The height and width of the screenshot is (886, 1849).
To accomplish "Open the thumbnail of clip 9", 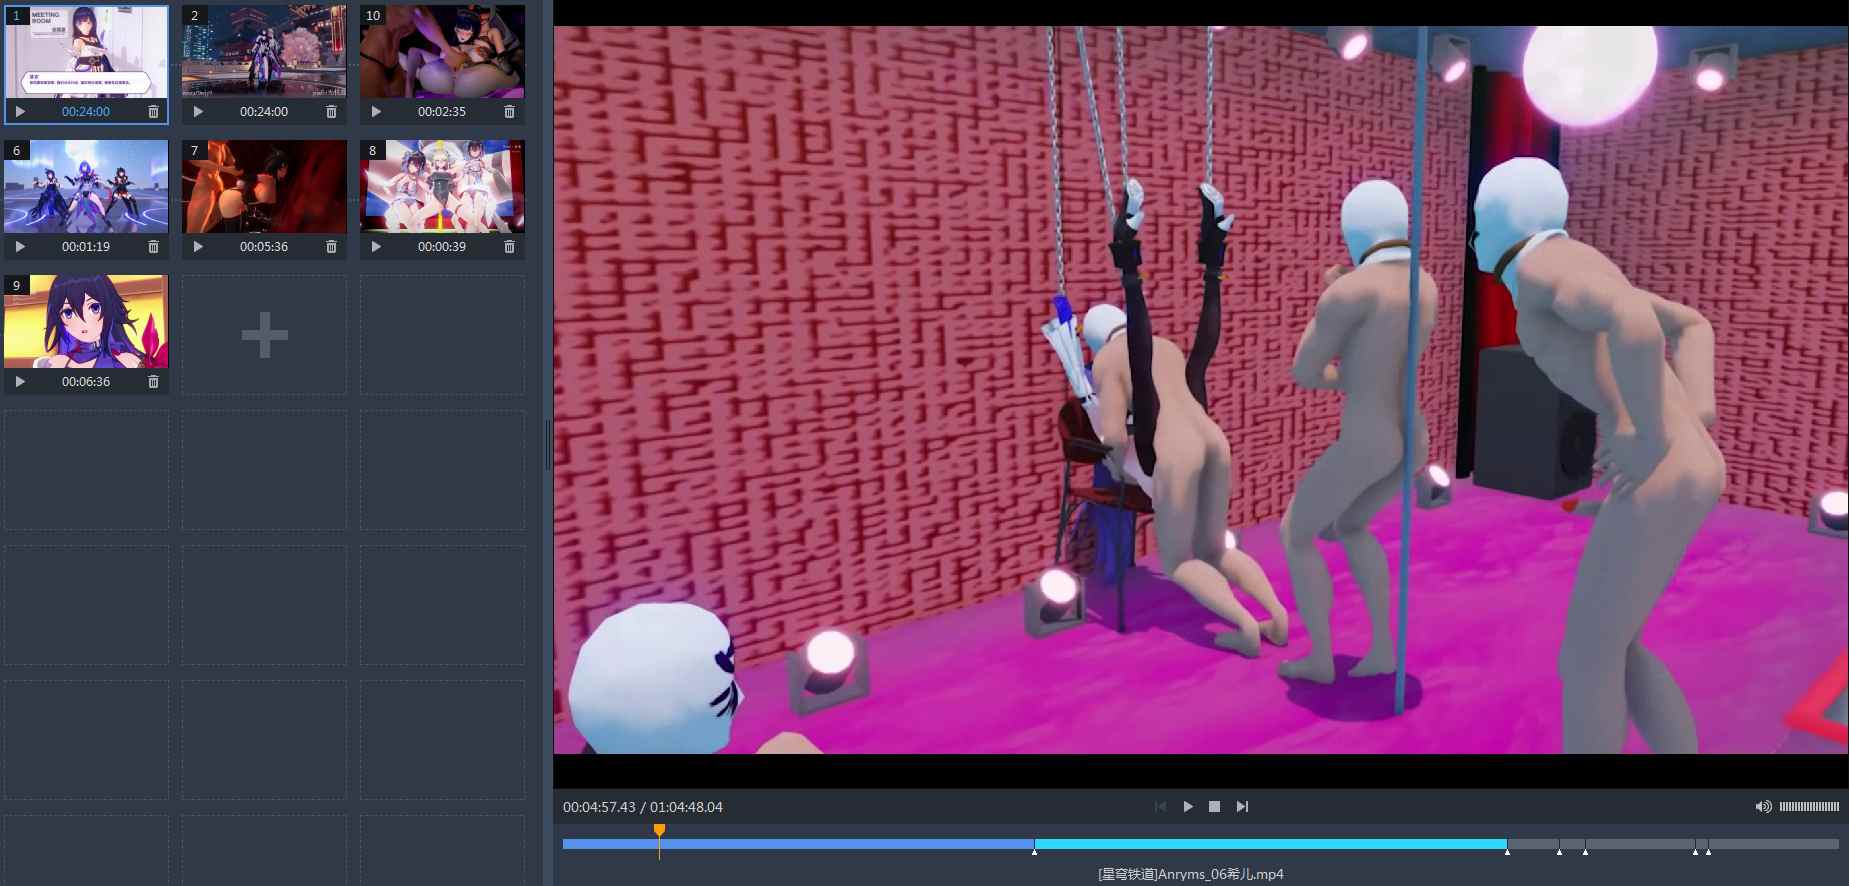I will click(86, 322).
